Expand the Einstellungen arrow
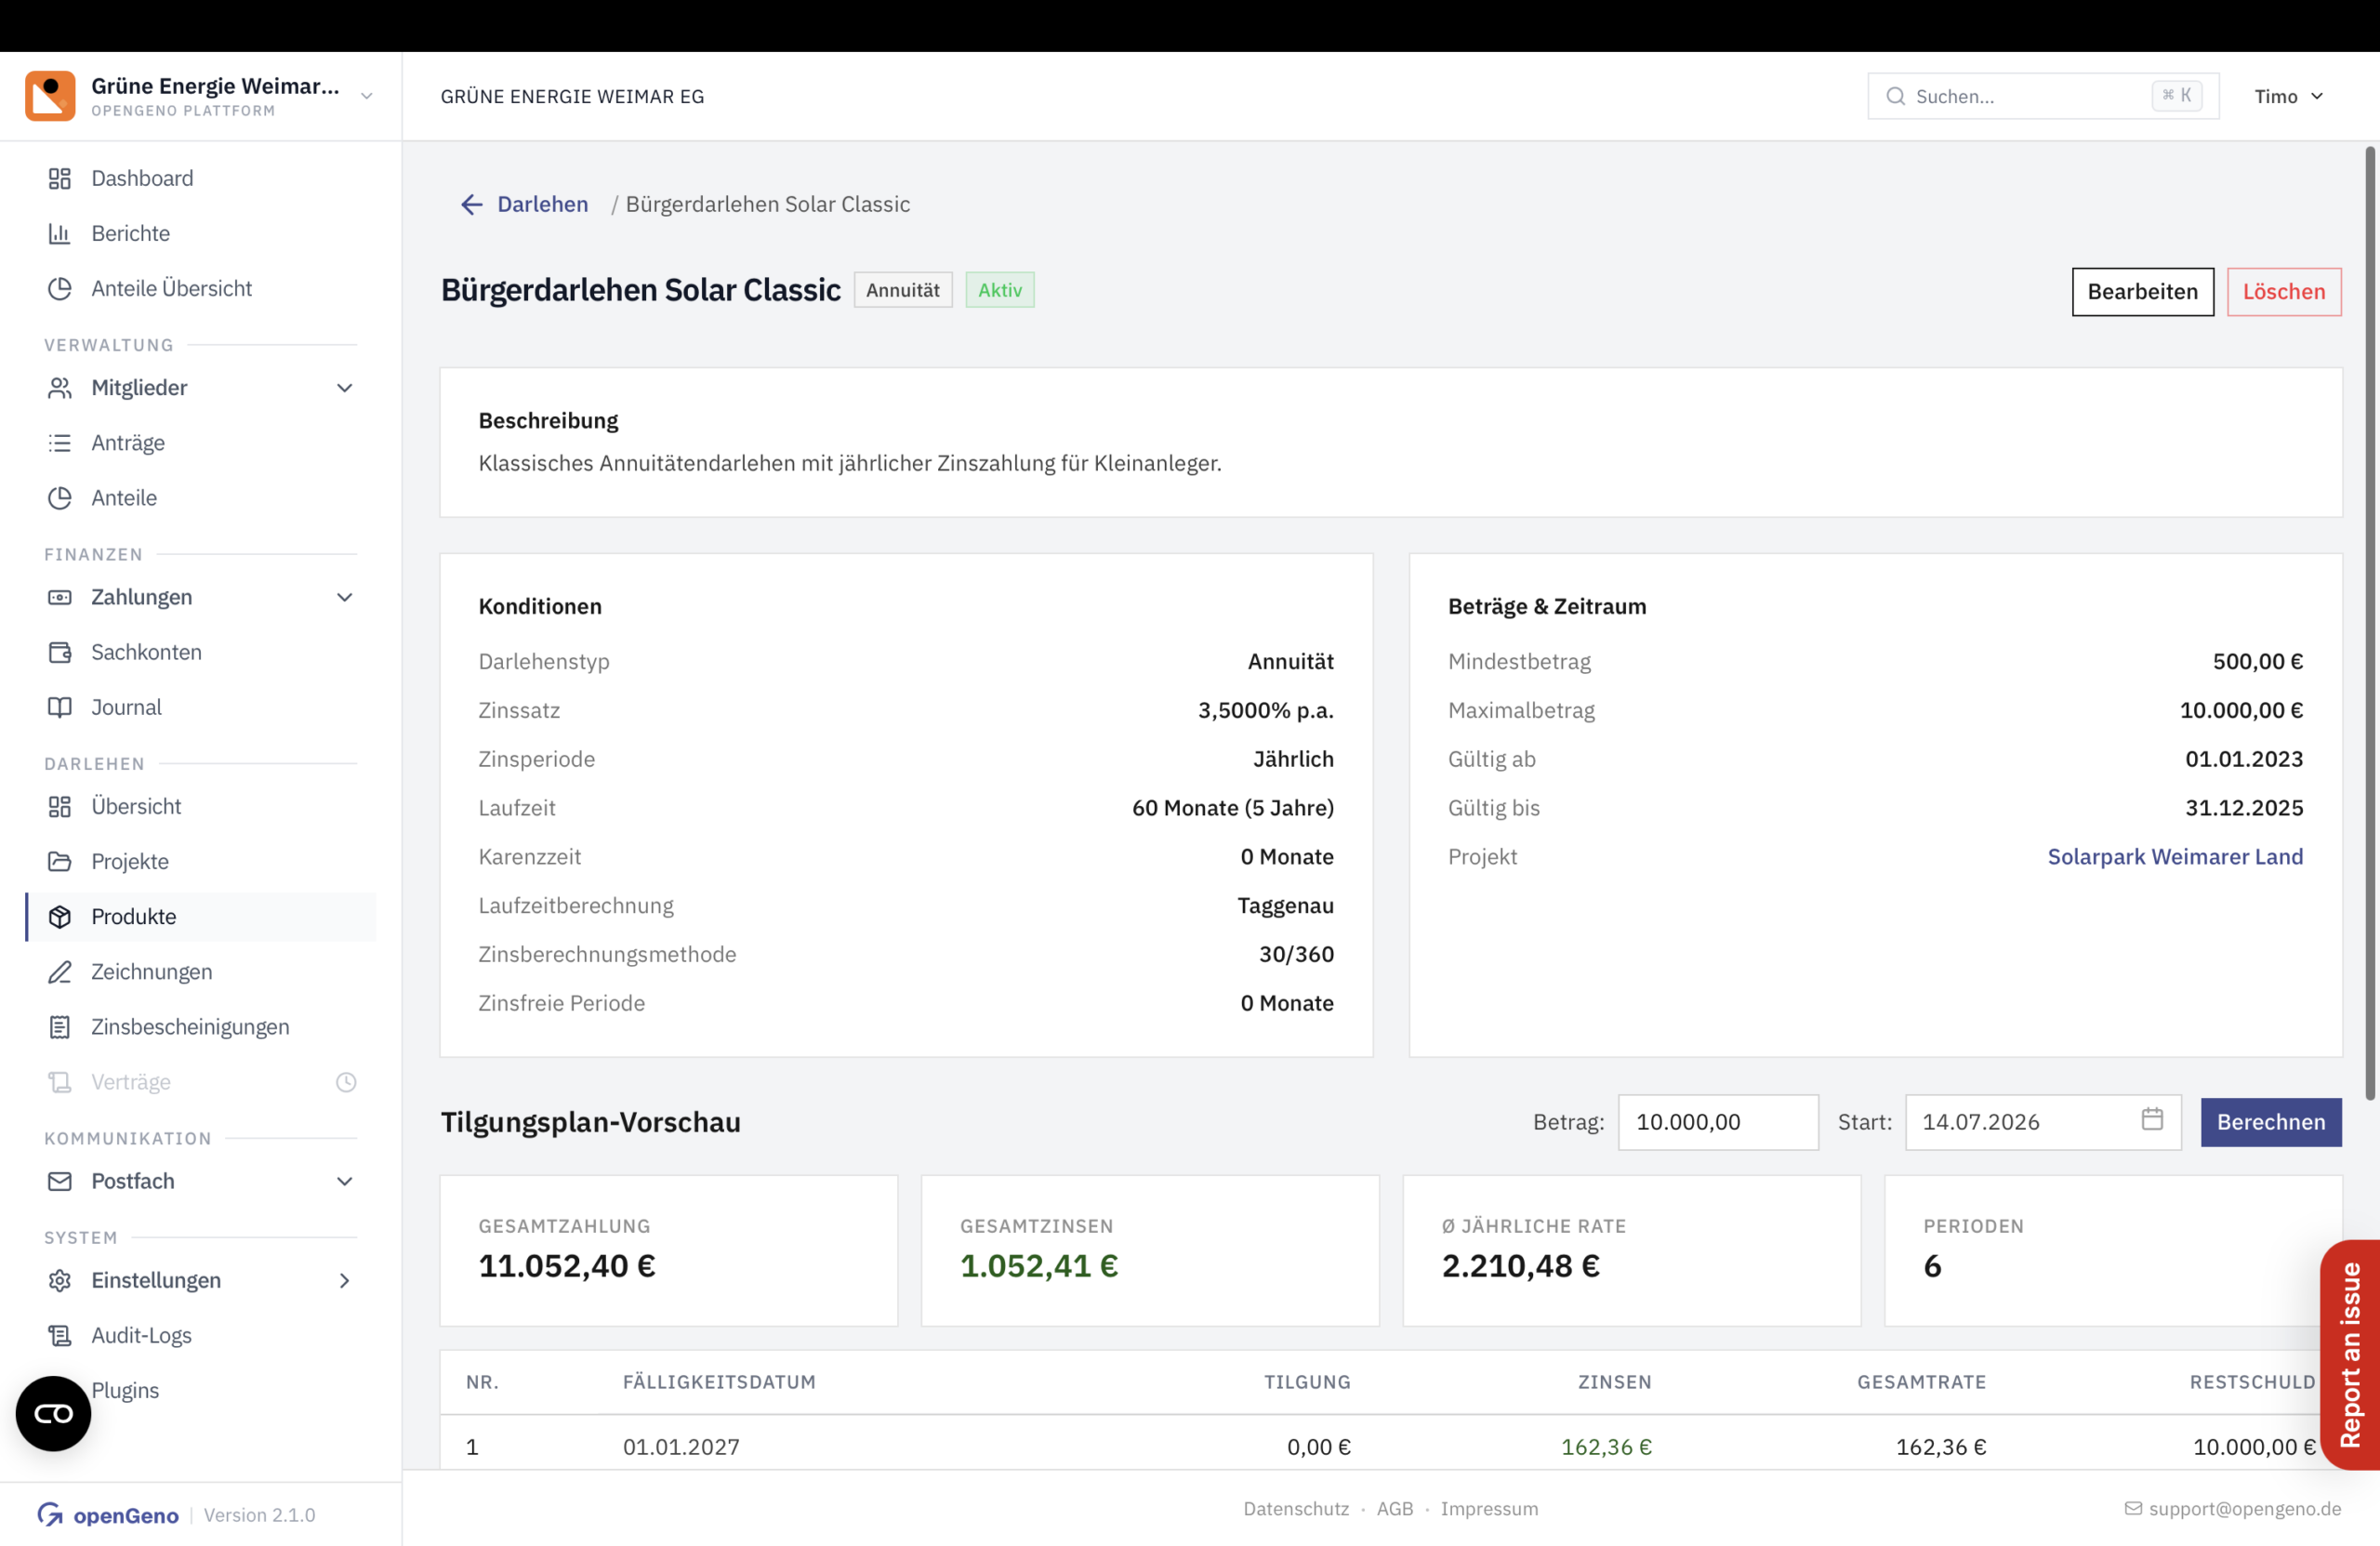The image size is (2380, 1546). 345,1281
